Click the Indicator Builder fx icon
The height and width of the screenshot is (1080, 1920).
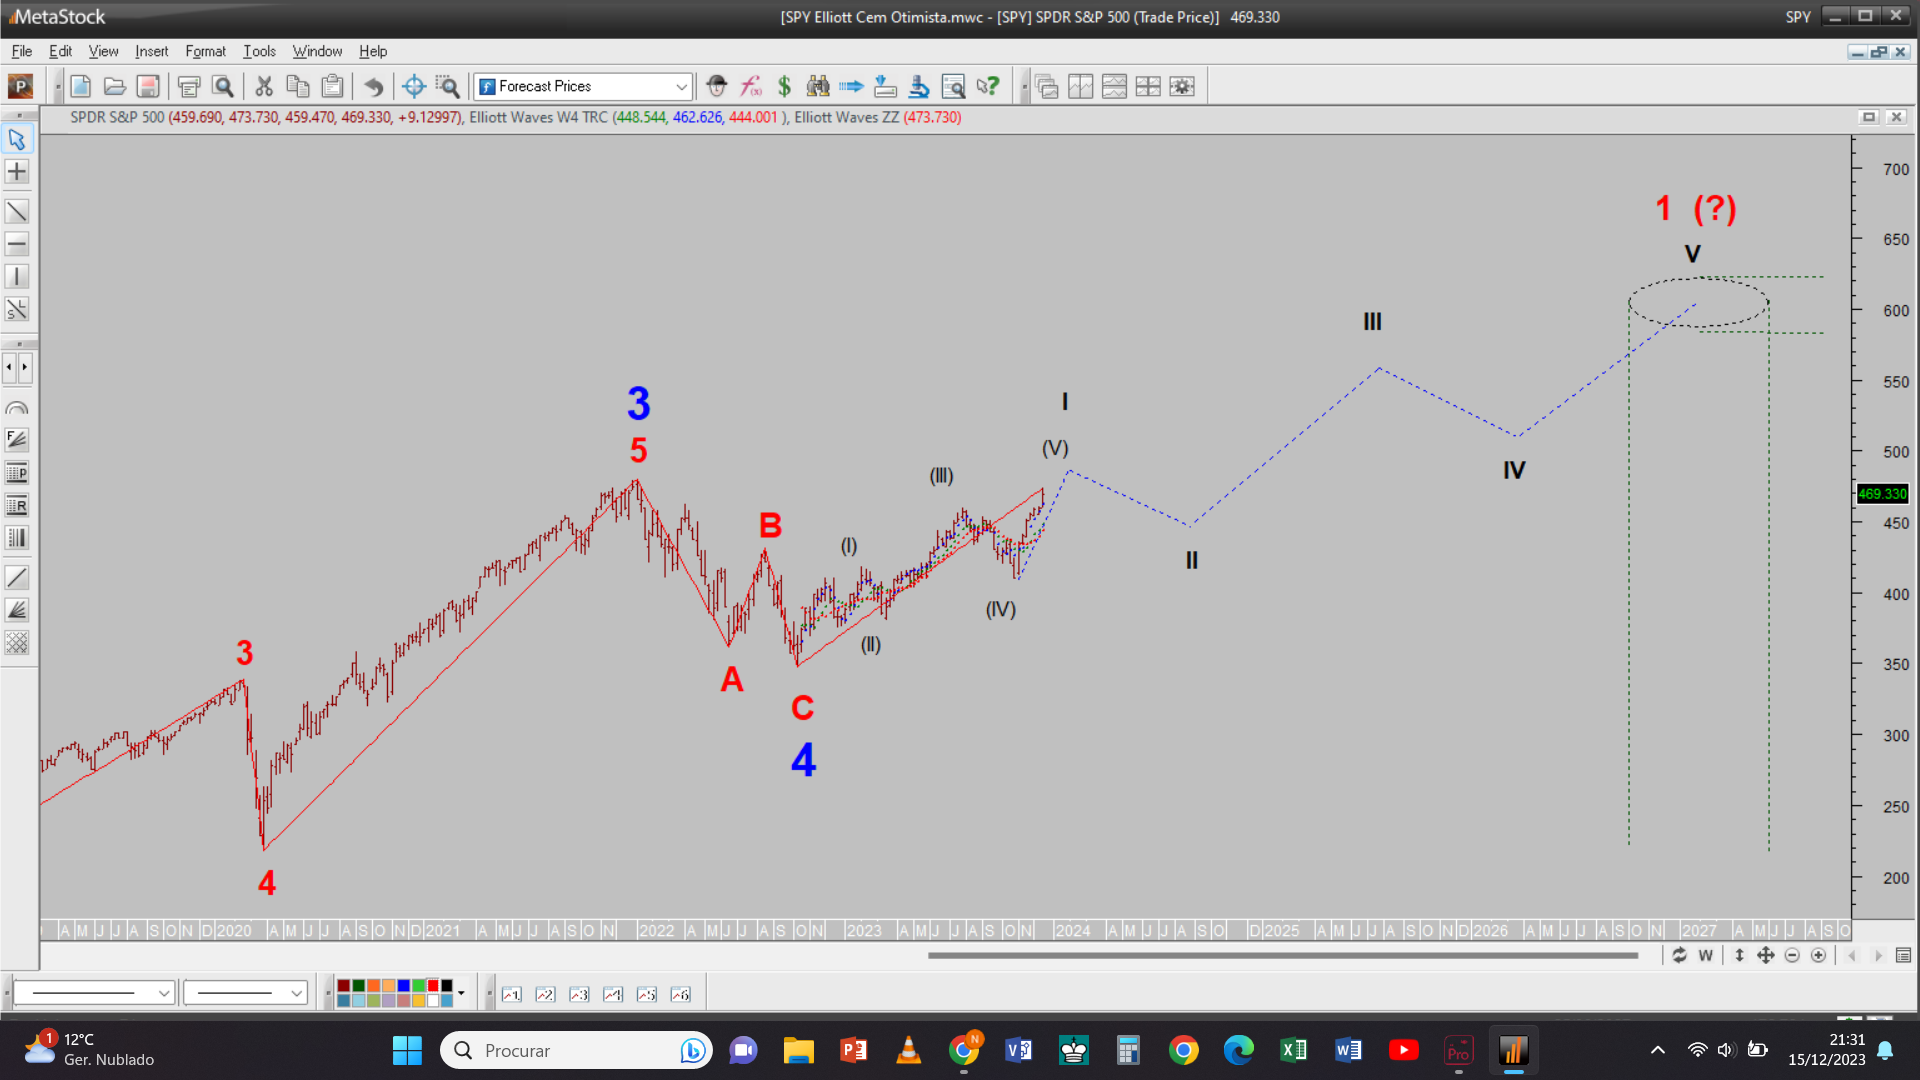pos(750,87)
